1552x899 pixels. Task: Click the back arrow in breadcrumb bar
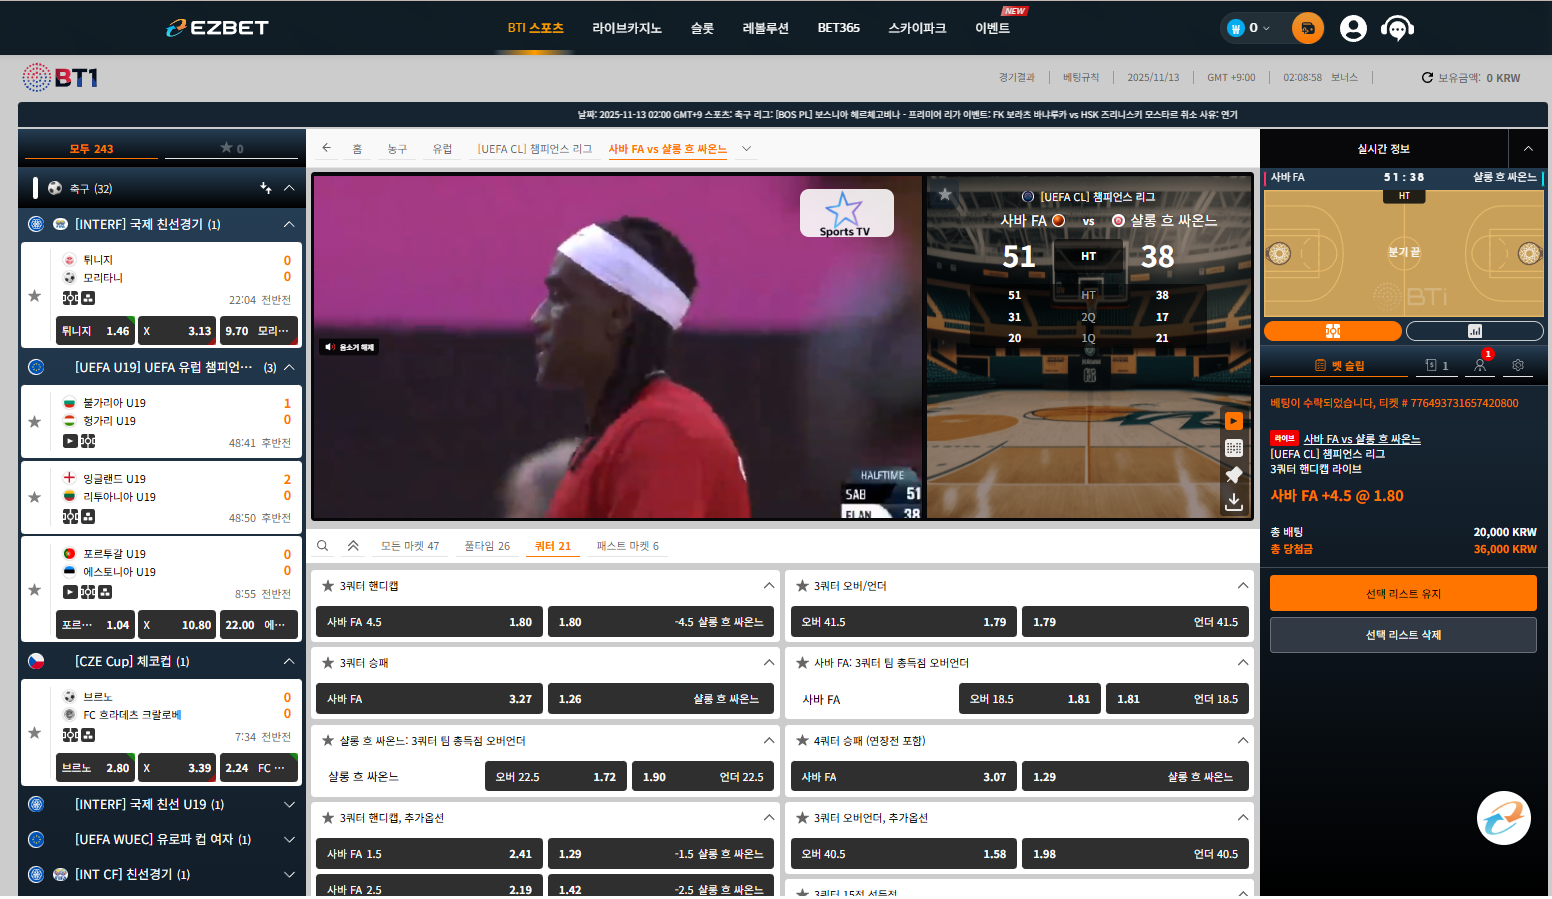326,148
